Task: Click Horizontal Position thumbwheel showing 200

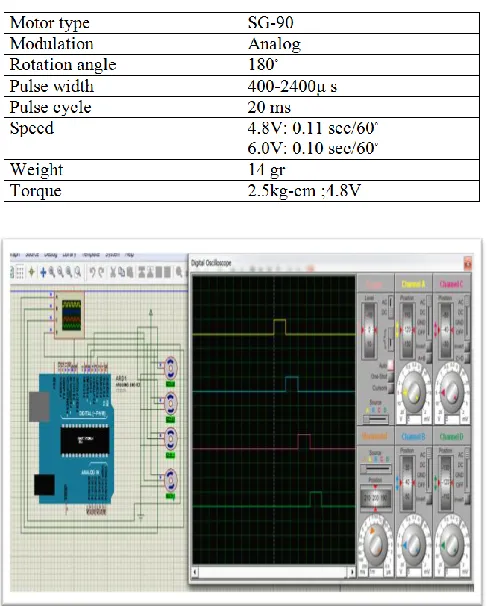Action: (x=376, y=498)
